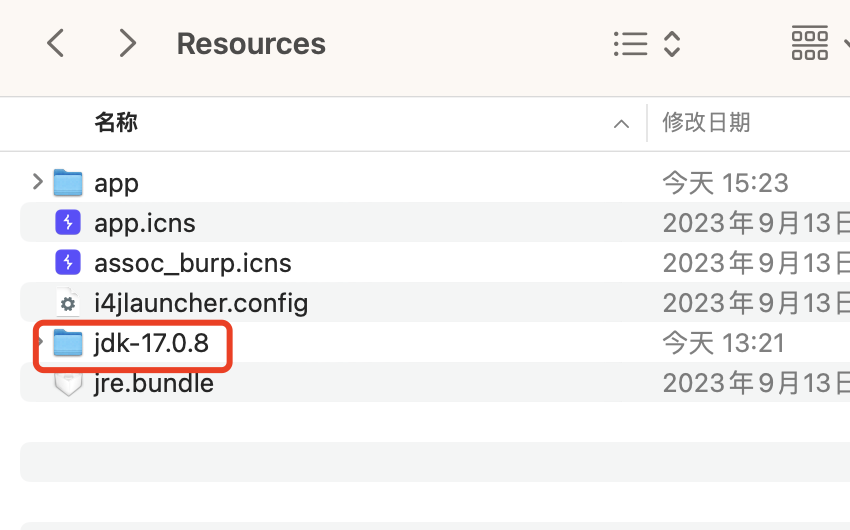
Task: Select the jre.bundle file name
Action: coord(154,383)
